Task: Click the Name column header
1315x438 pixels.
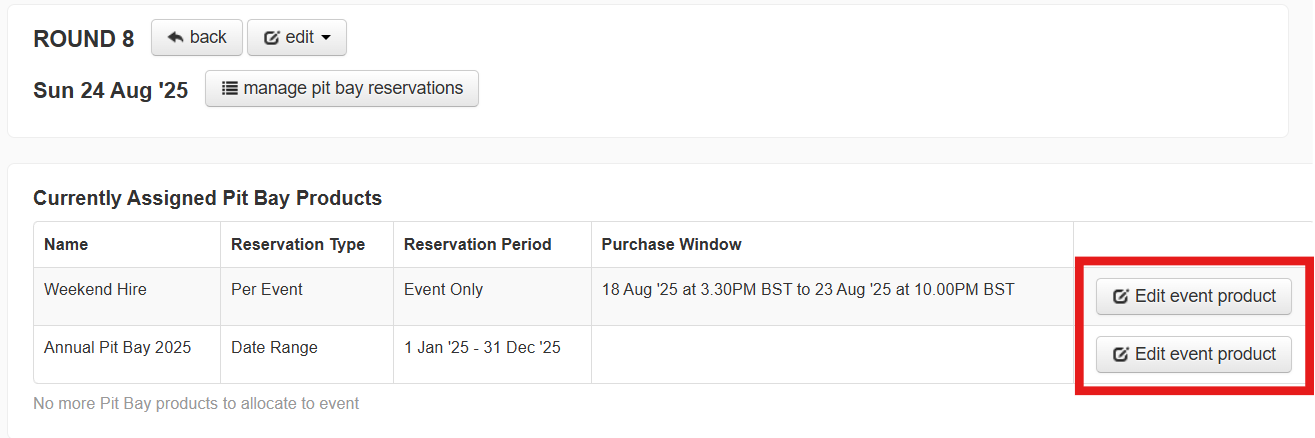Action: coord(66,244)
